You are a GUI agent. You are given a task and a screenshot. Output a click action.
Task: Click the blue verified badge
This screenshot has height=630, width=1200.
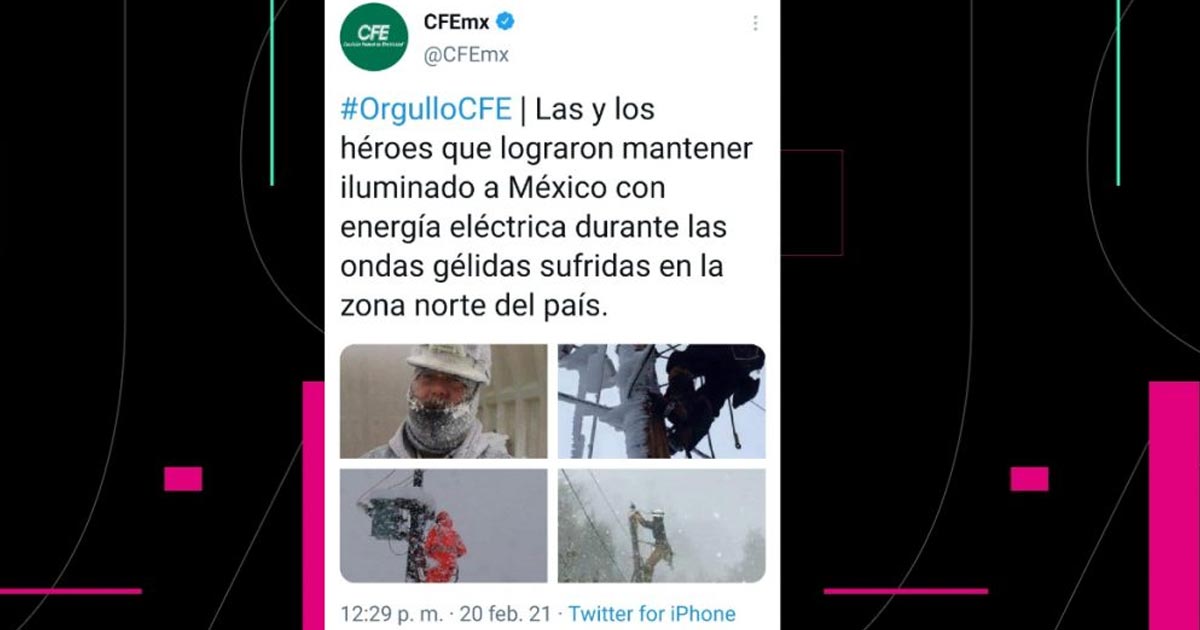click(x=507, y=21)
